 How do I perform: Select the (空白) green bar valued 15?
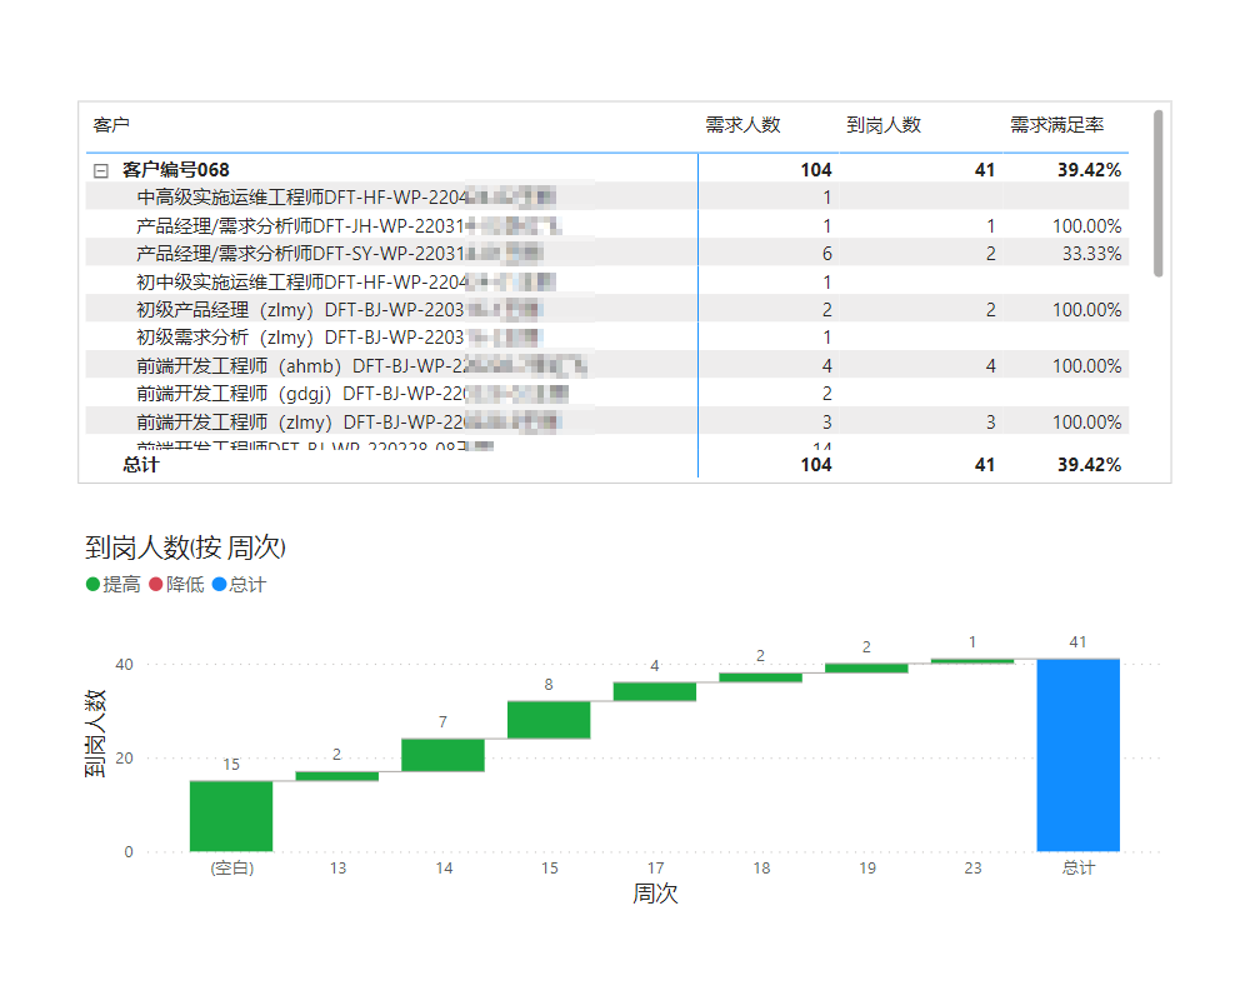(231, 816)
